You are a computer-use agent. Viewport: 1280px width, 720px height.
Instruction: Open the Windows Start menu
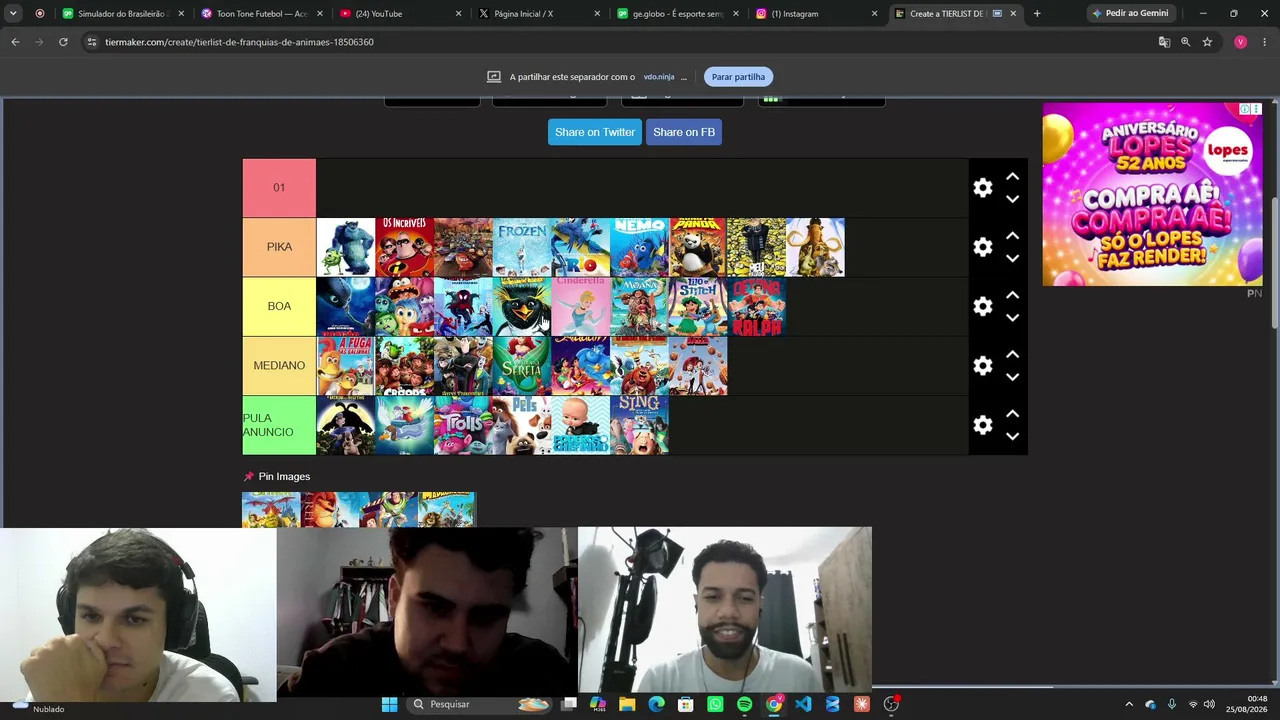click(389, 704)
